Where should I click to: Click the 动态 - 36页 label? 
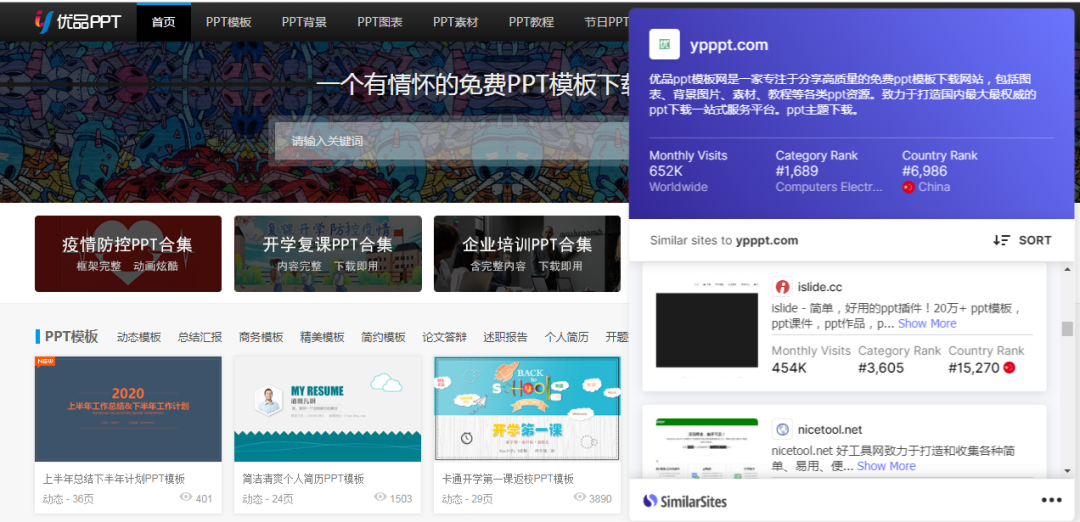68,499
